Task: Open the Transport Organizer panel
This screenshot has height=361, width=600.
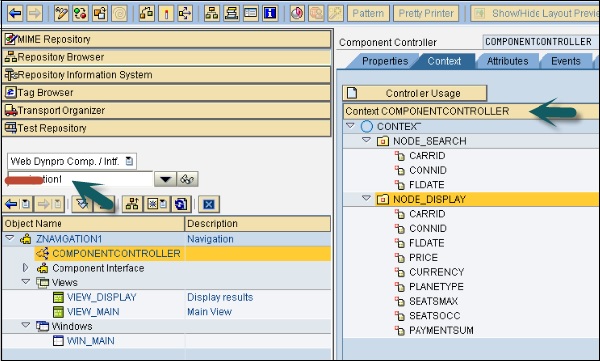Action: coord(166,110)
